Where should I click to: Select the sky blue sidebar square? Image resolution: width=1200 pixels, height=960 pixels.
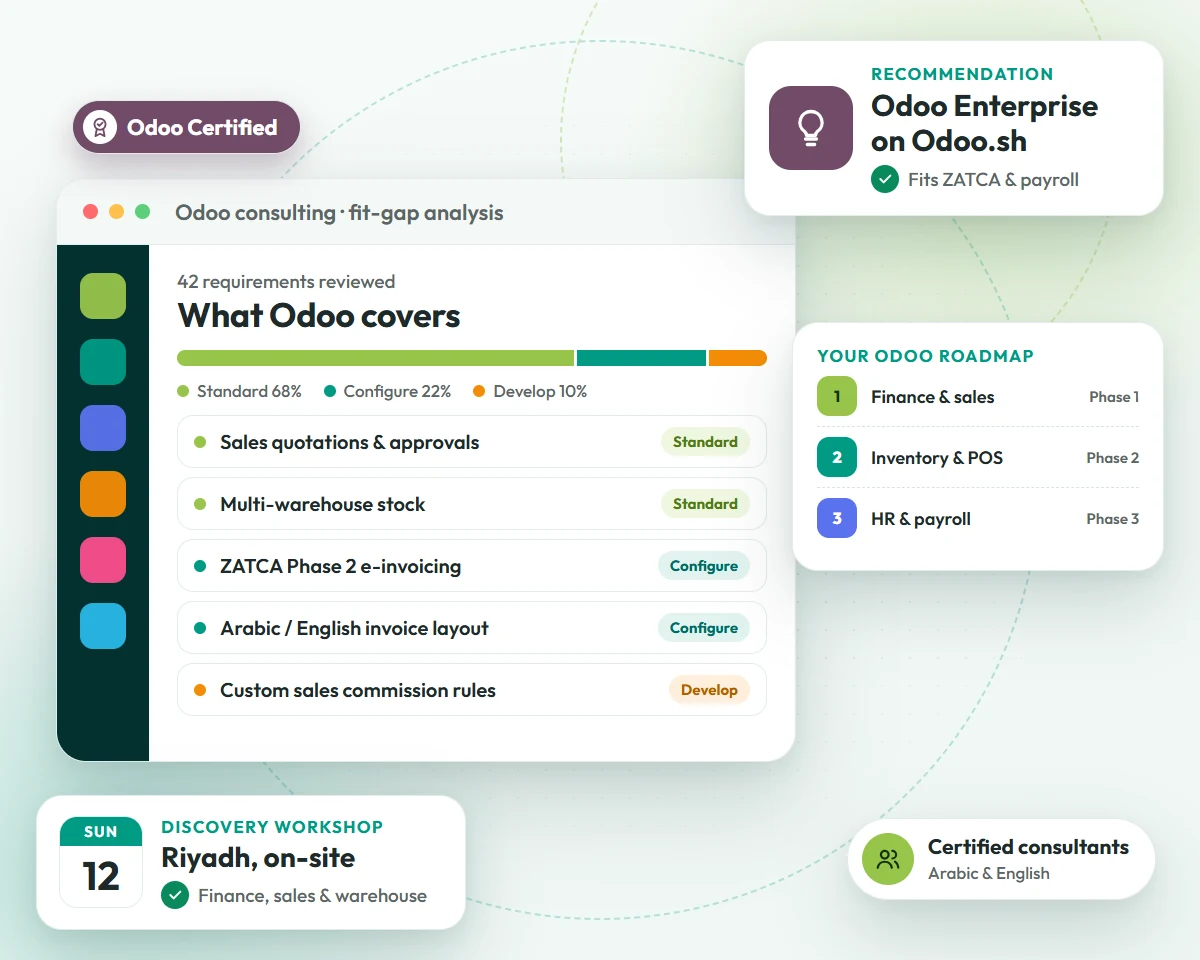tap(103, 626)
